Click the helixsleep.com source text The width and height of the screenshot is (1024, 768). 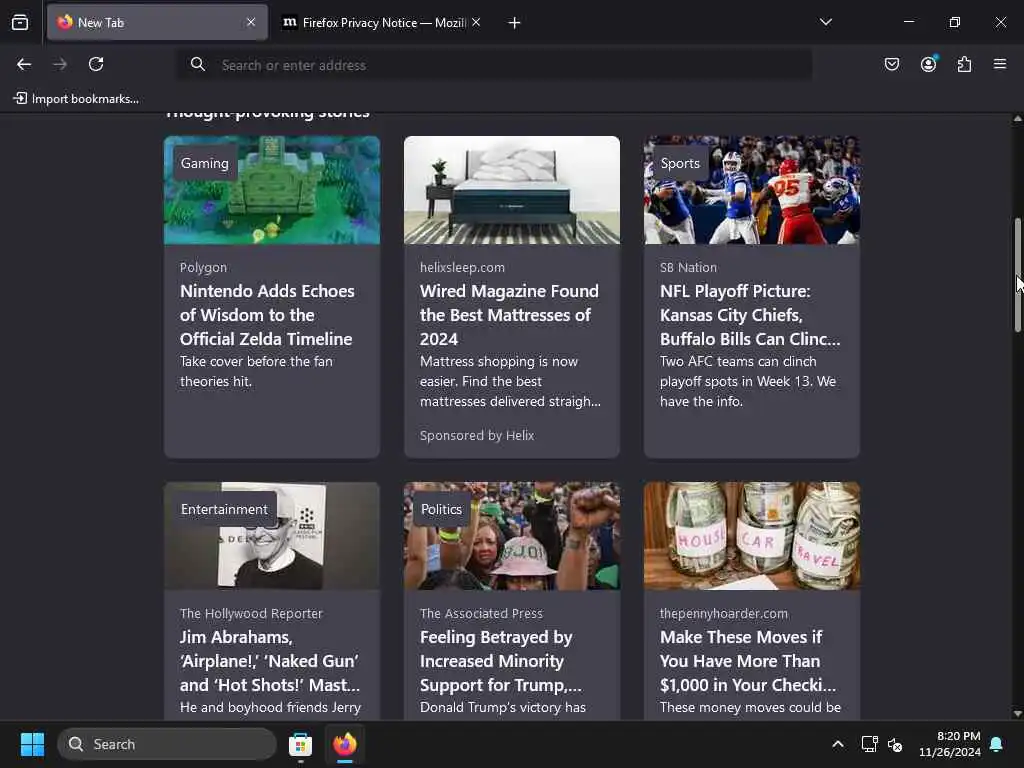click(x=462, y=267)
